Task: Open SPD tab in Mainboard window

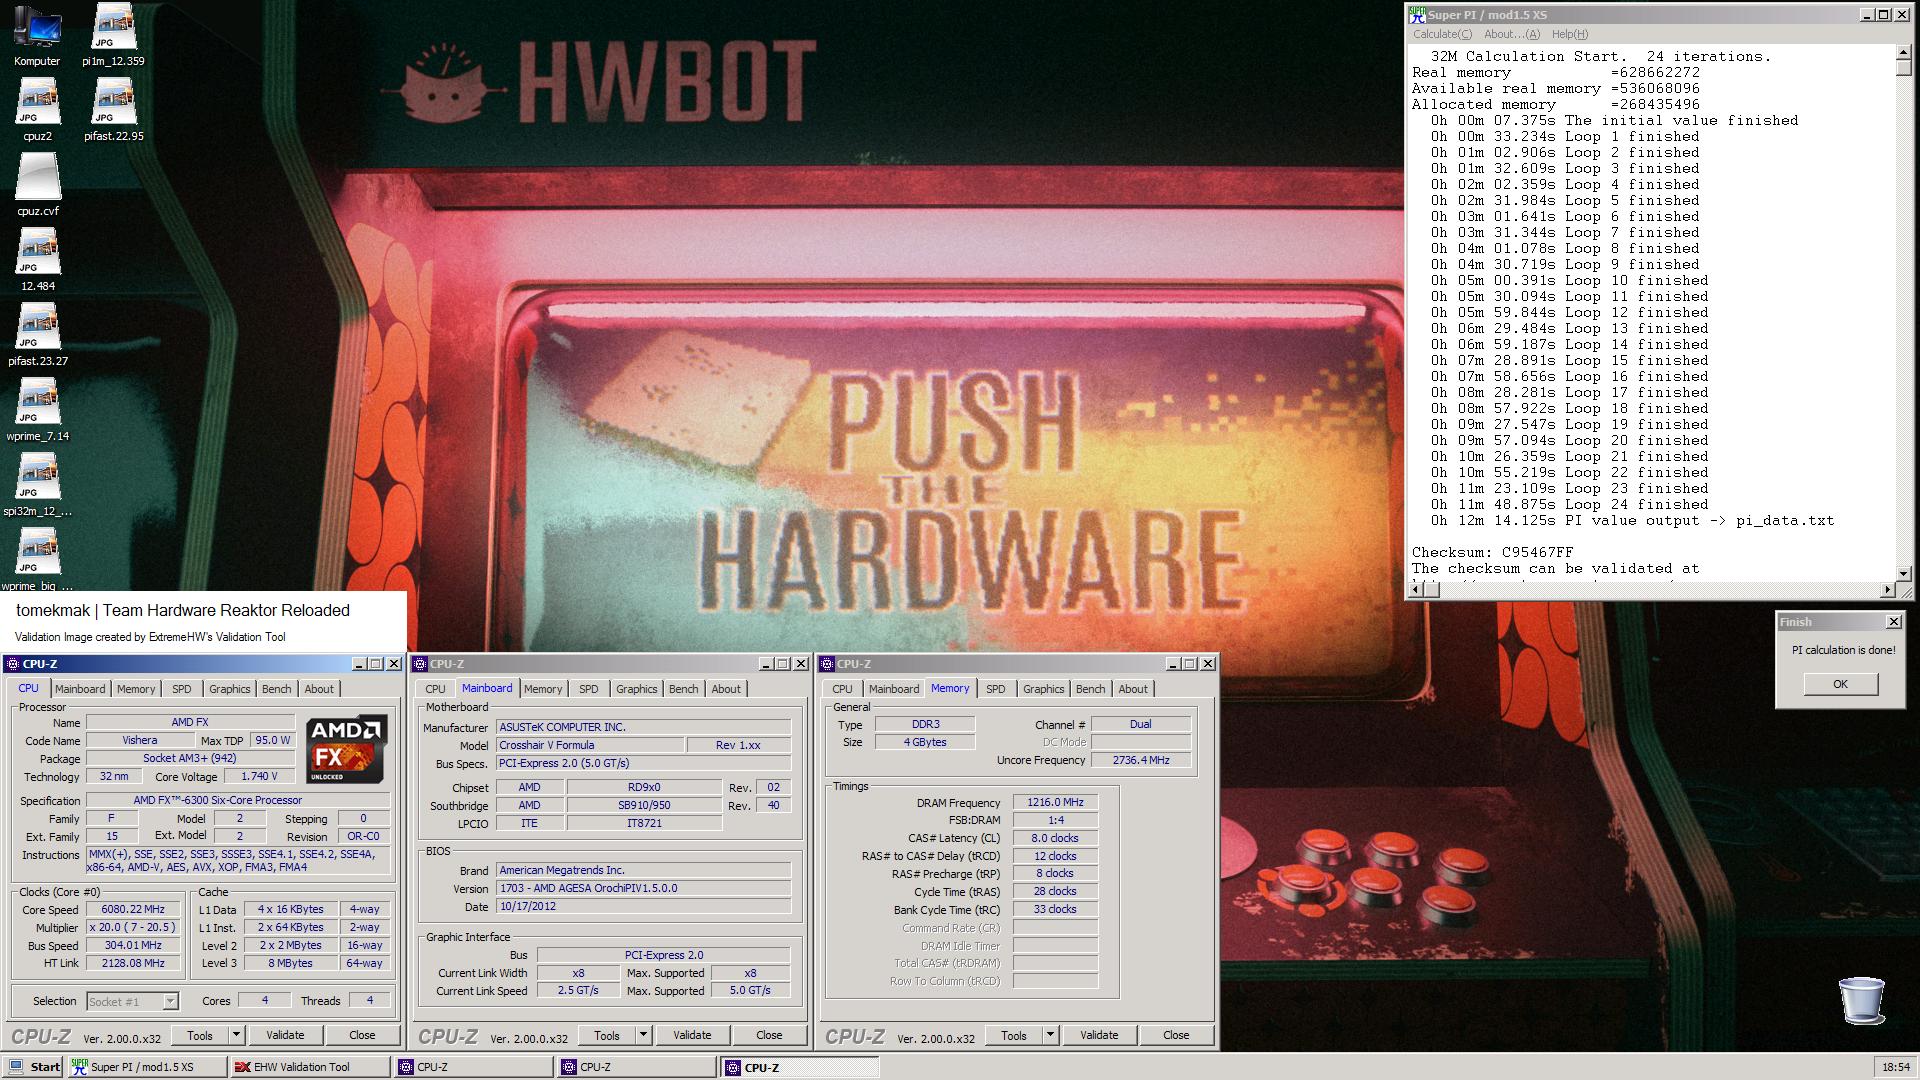Action: coord(588,689)
